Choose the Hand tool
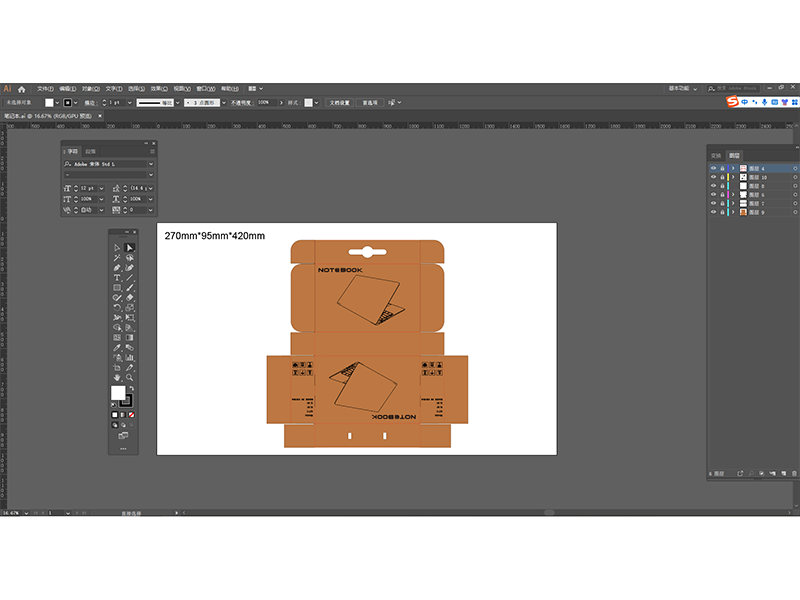 (x=117, y=377)
